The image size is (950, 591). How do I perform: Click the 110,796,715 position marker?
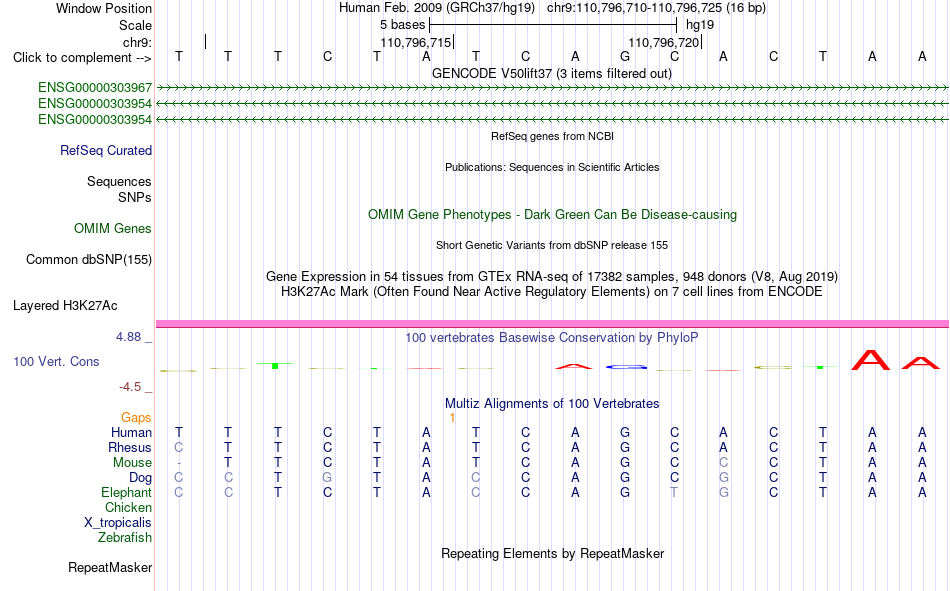point(417,42)
